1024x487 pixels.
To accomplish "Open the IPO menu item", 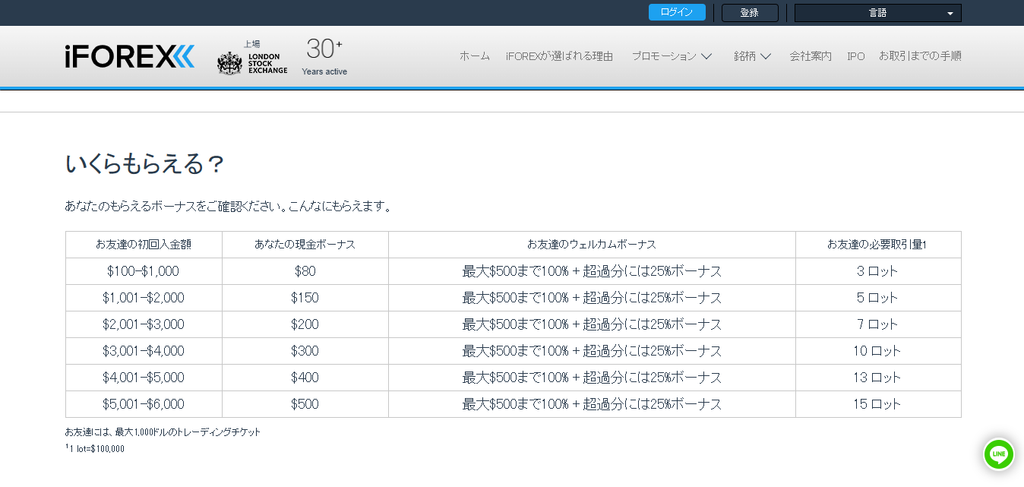I will pos(856,56).
